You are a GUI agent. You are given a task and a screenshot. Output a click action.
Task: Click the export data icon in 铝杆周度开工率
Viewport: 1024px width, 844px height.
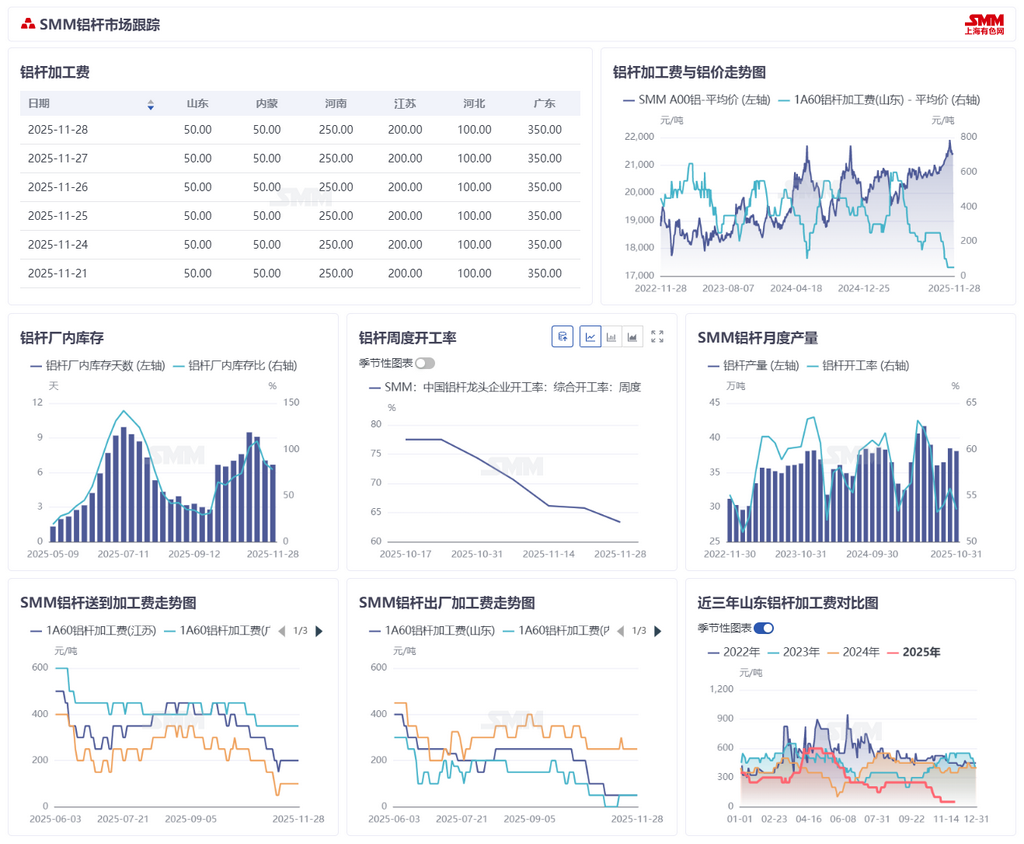point(562,337)
